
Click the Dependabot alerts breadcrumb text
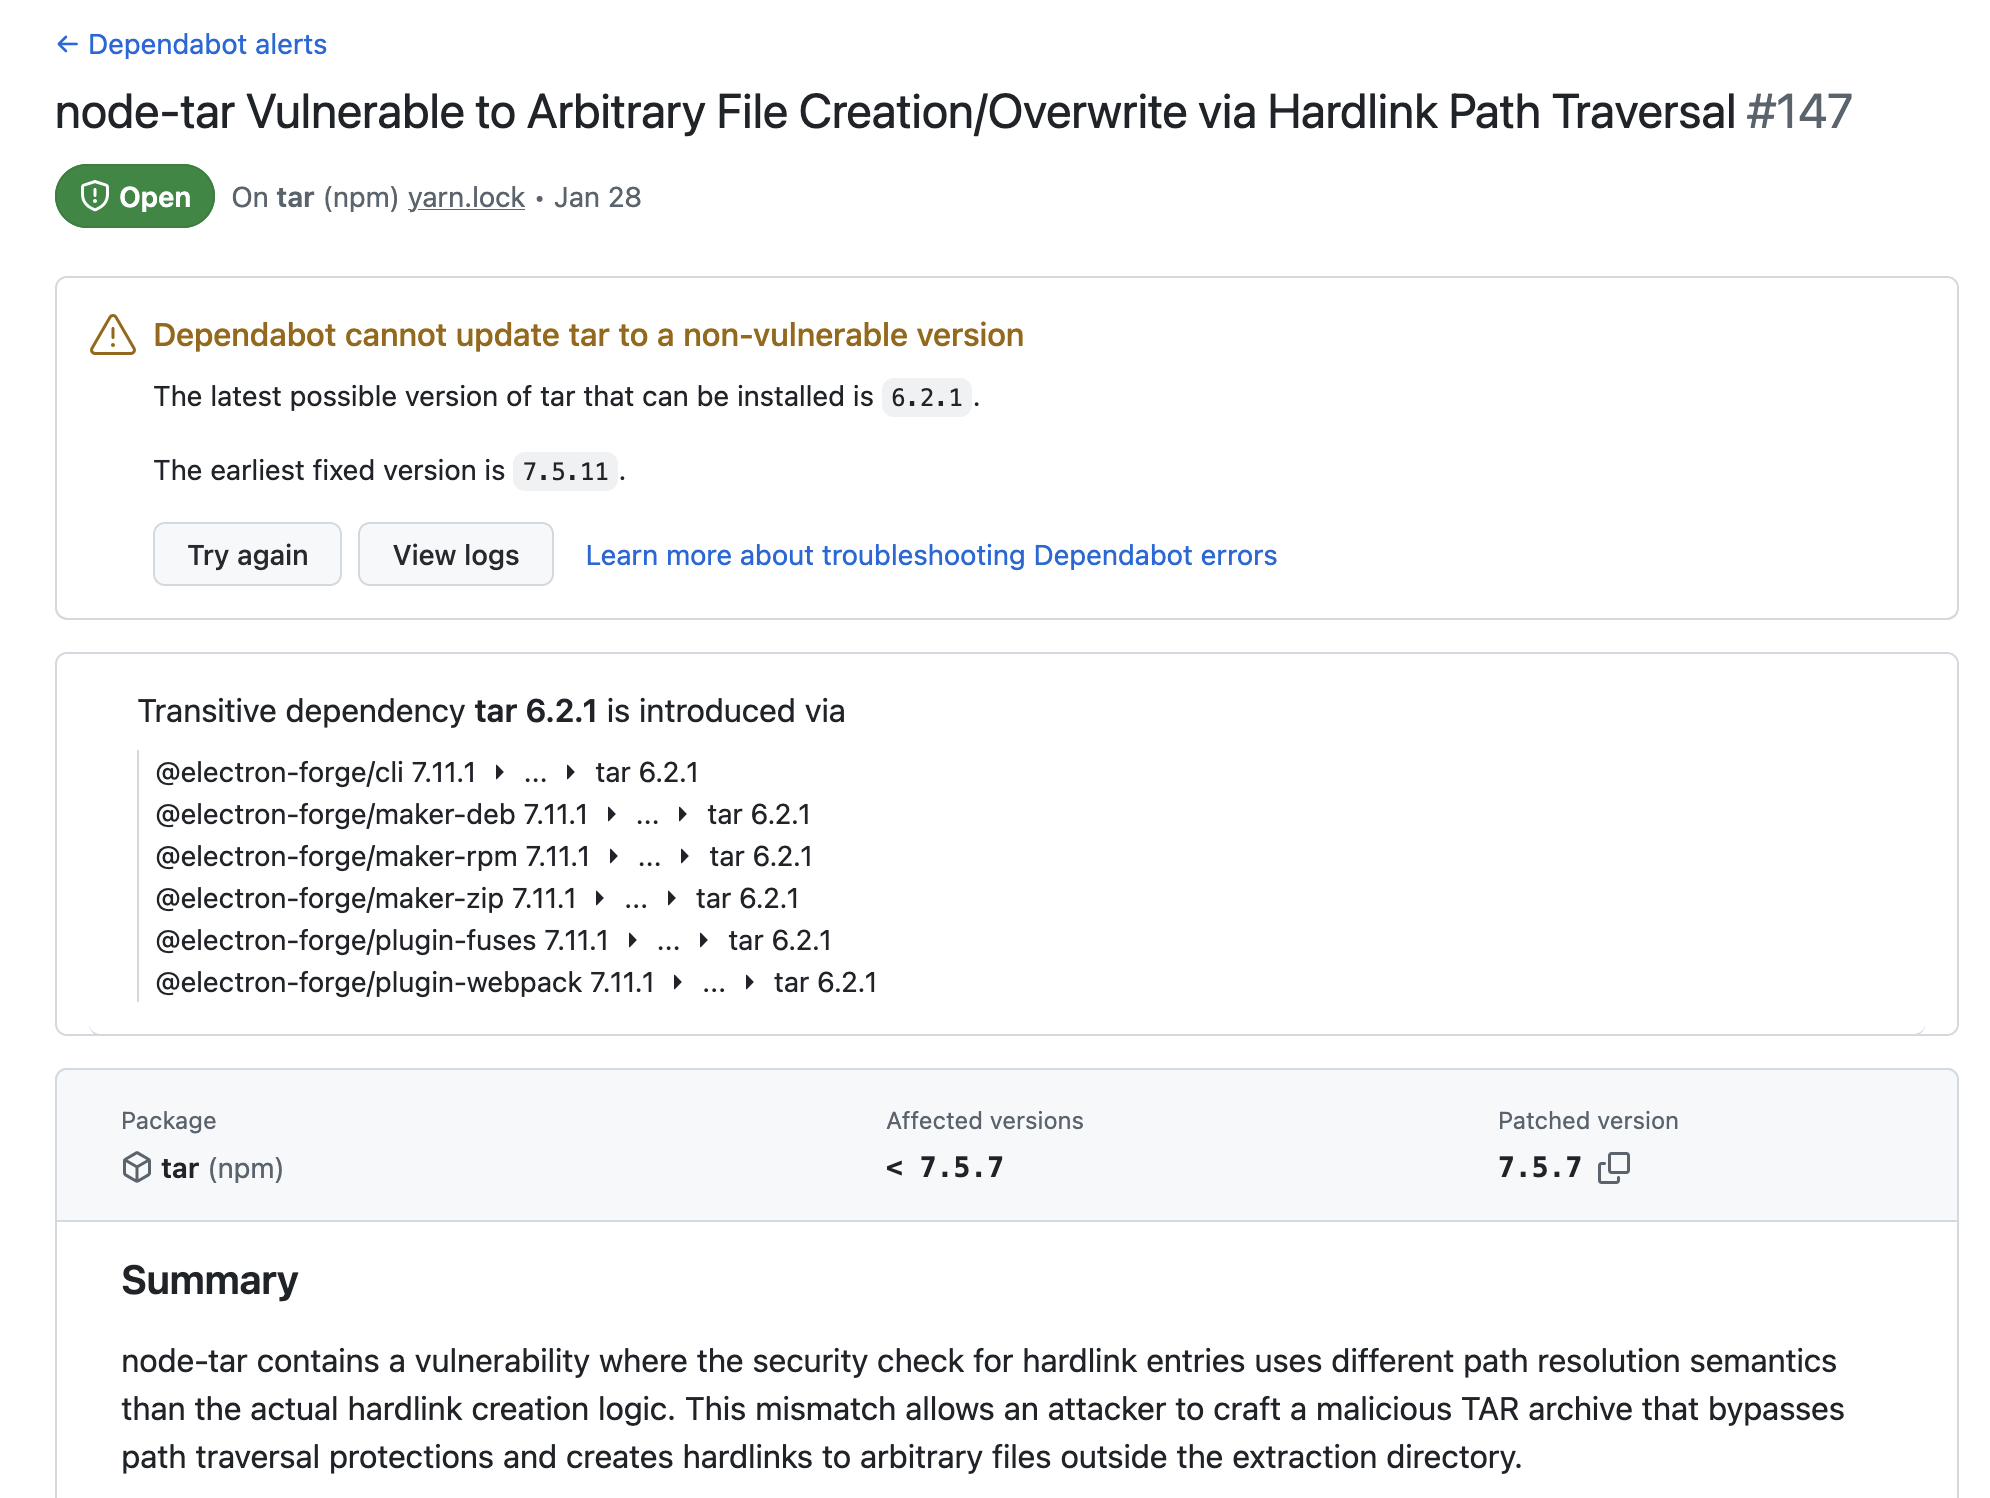tap(207, 44)
